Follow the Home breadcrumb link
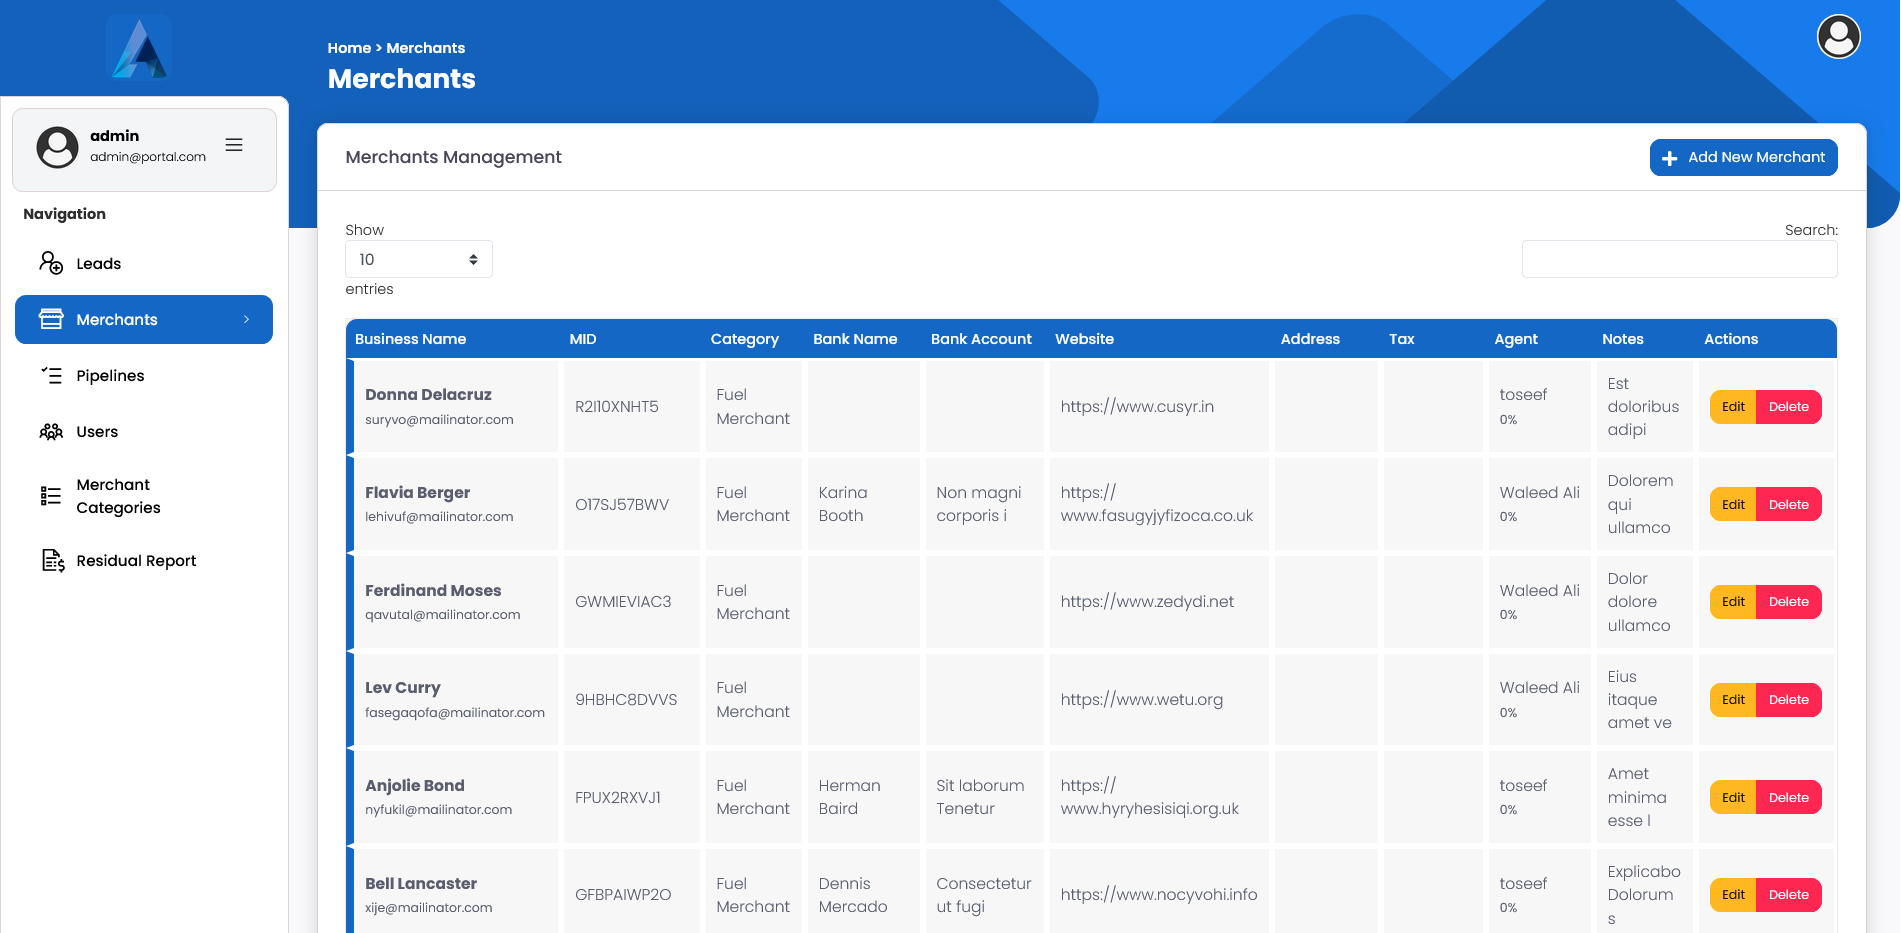1901x933 pixels. (349, 48)
